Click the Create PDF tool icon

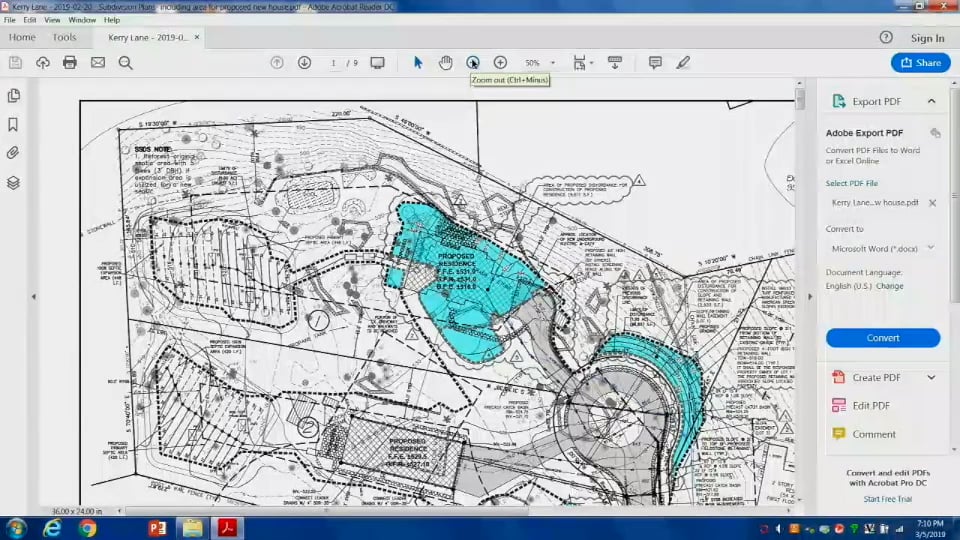pos(839,377)
